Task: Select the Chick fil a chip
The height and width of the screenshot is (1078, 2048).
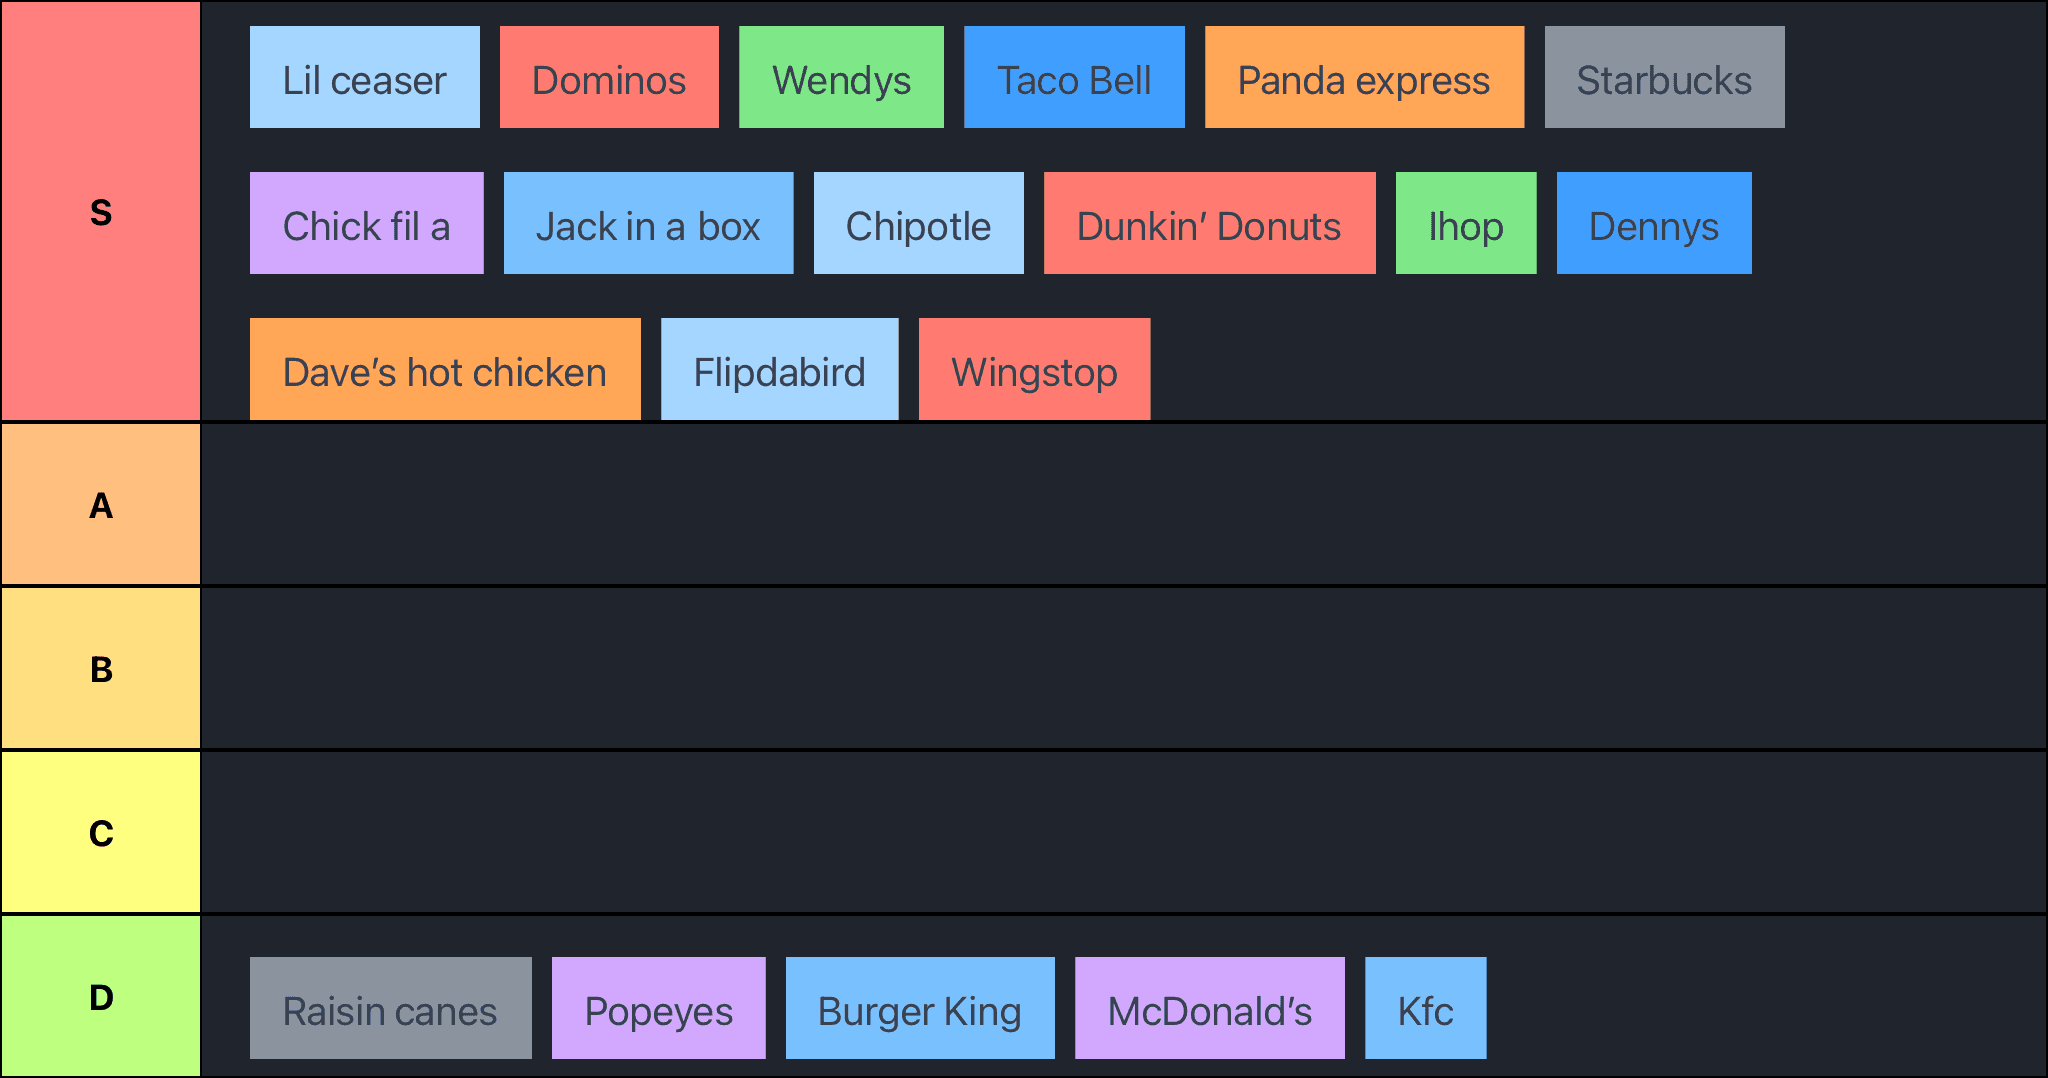Action: [x=366, y=224]
